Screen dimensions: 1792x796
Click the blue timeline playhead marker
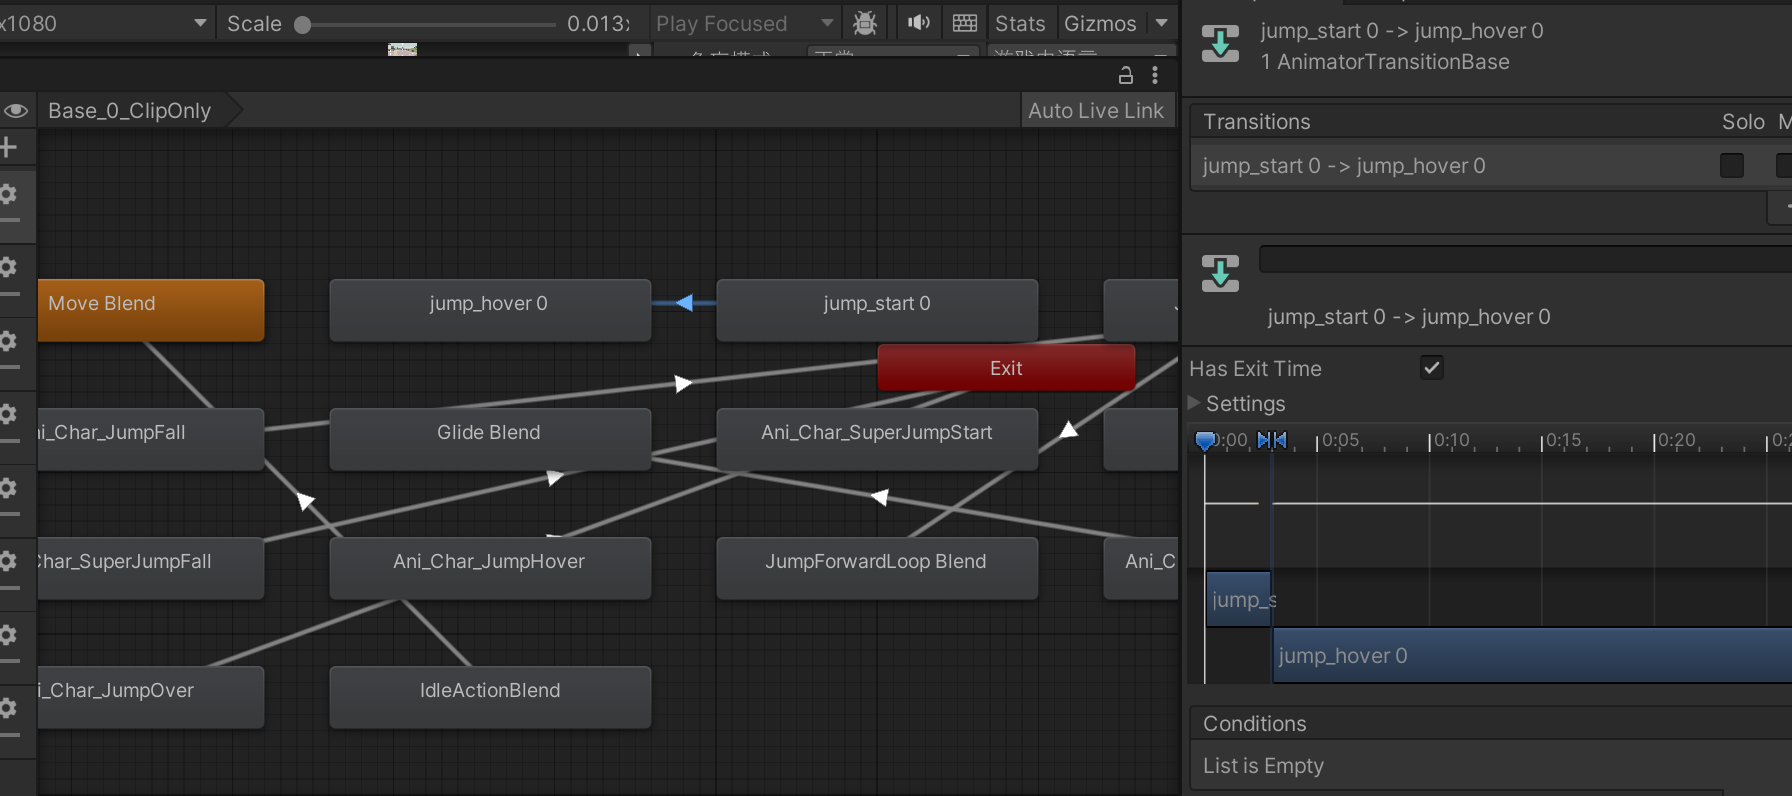1205,440
